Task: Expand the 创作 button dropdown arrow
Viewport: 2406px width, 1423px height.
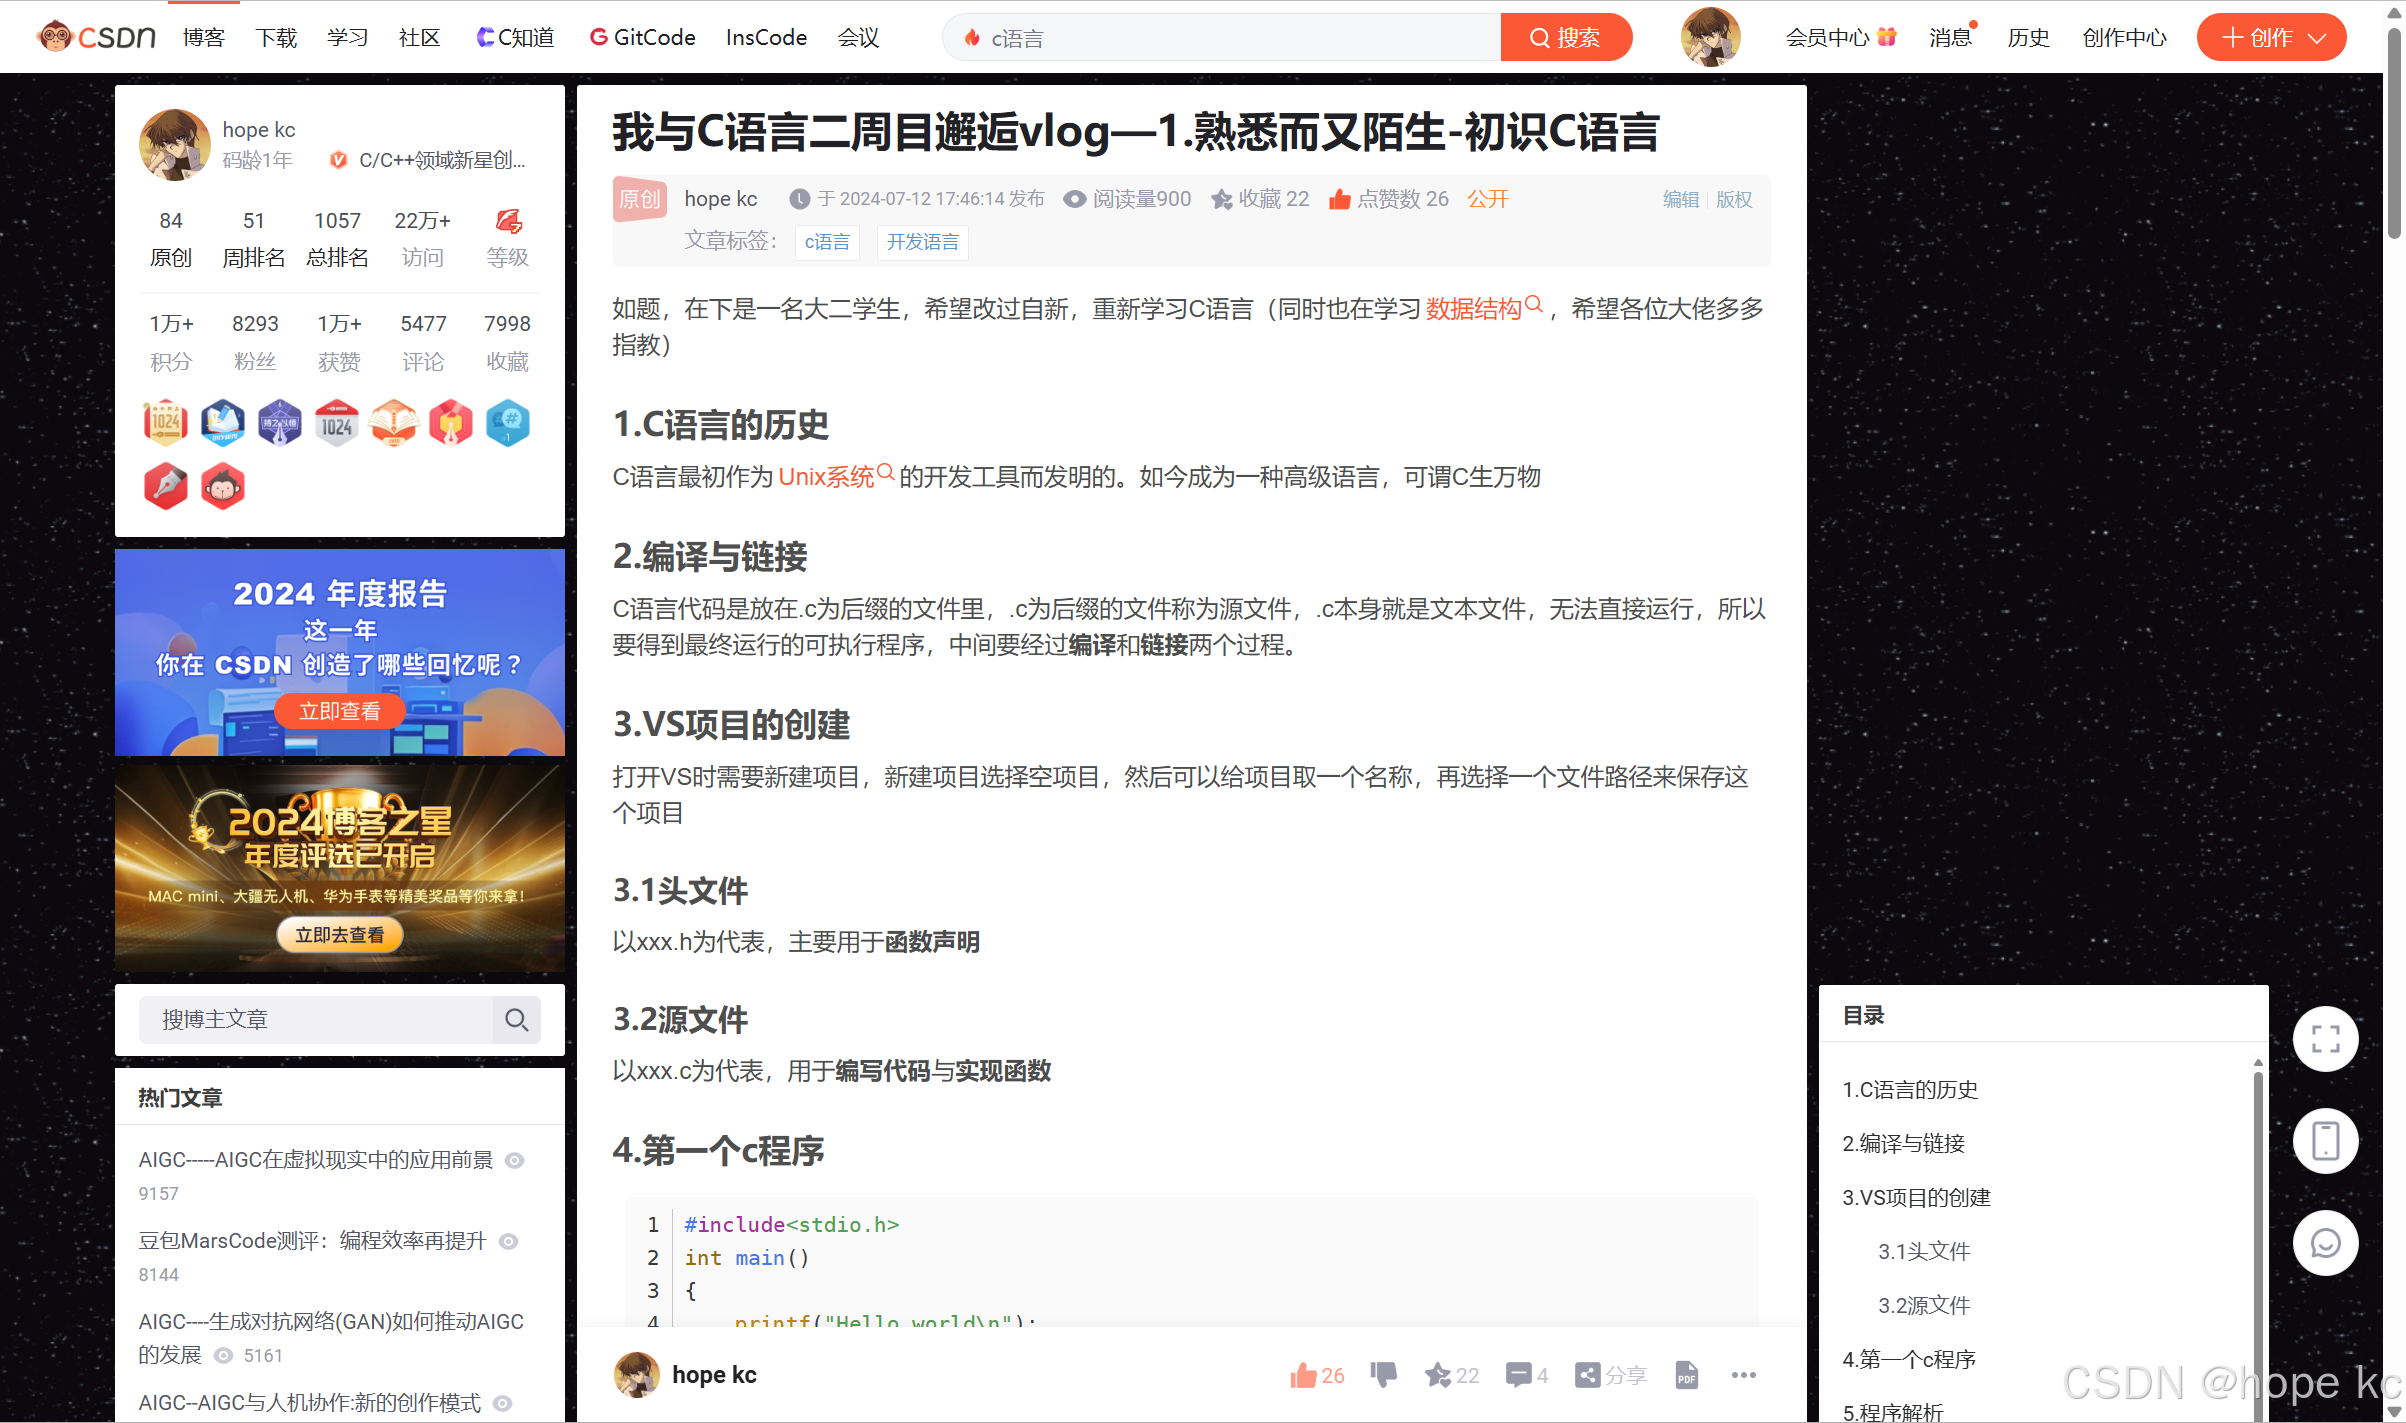Action: [2317, 38]
